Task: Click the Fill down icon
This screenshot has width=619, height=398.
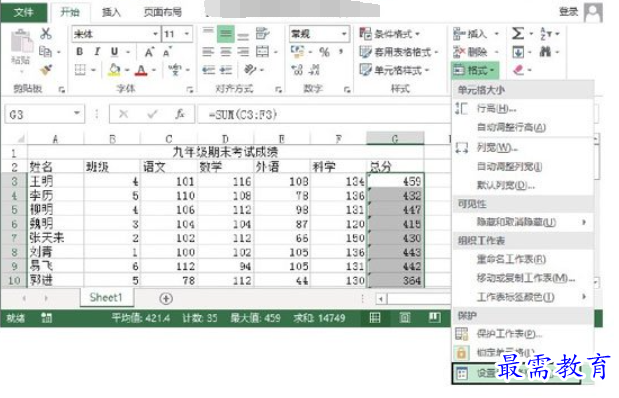Action: coord(518,52)
